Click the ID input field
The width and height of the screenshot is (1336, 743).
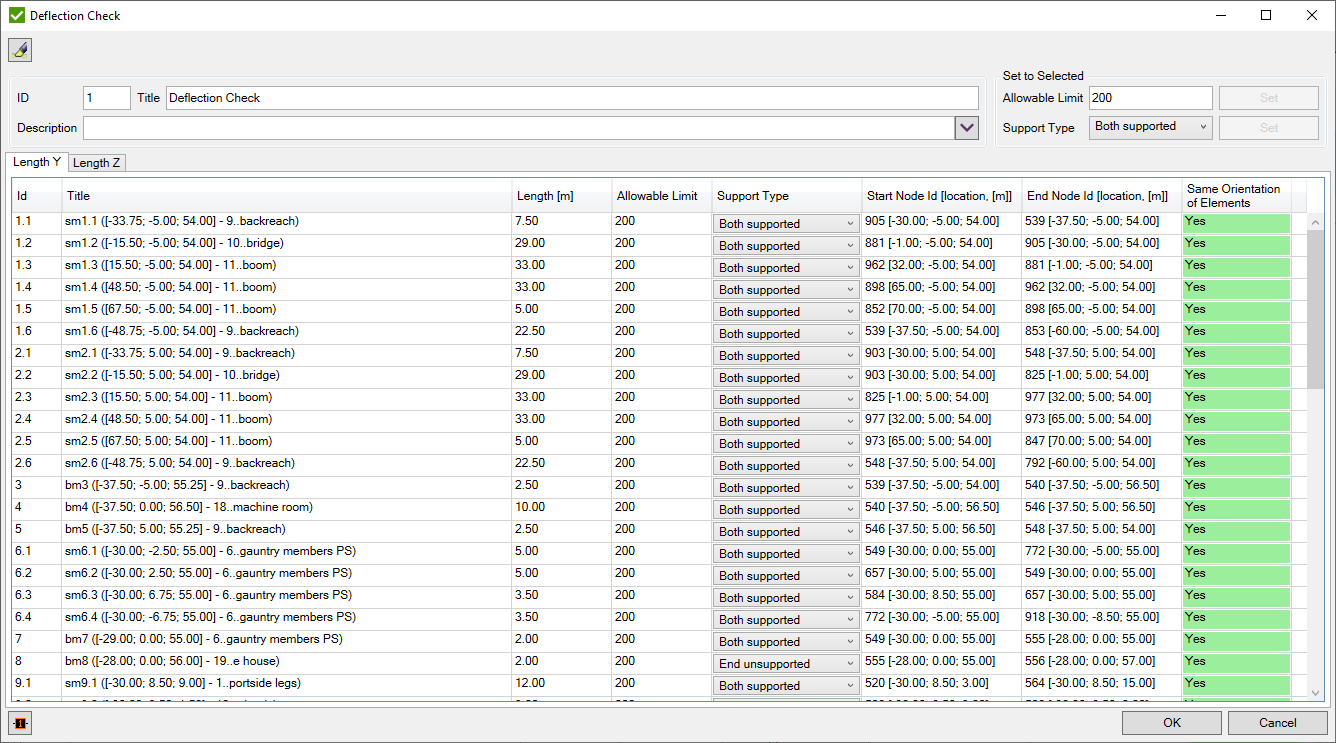point(106,98)
